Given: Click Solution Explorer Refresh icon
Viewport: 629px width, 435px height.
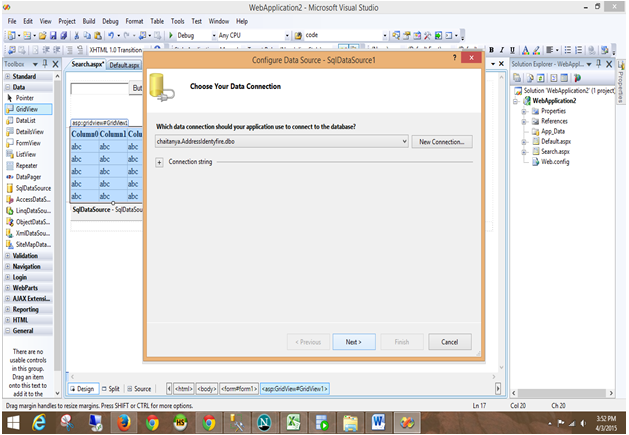Looking at the screenshot, I should point(540,78).
